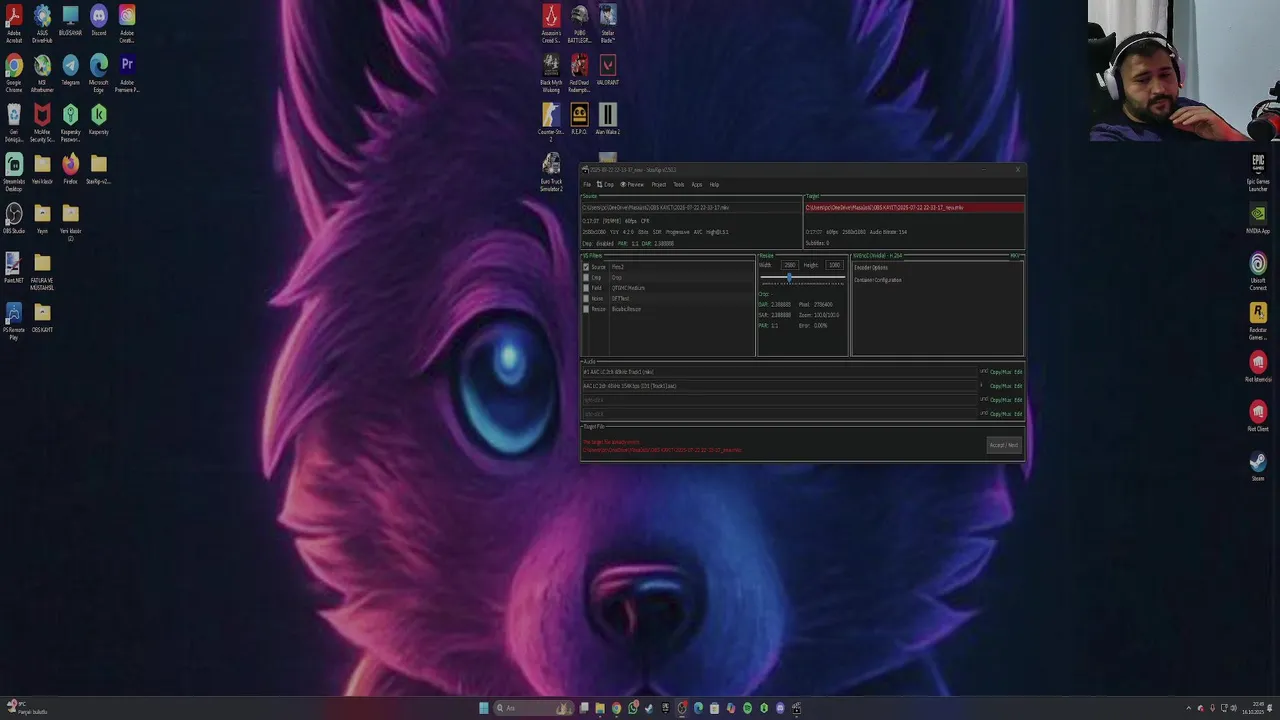This screenshot has width=1280, height=720.
Task: Click the Windows Start button on taskbar
Action: (484, 708)
